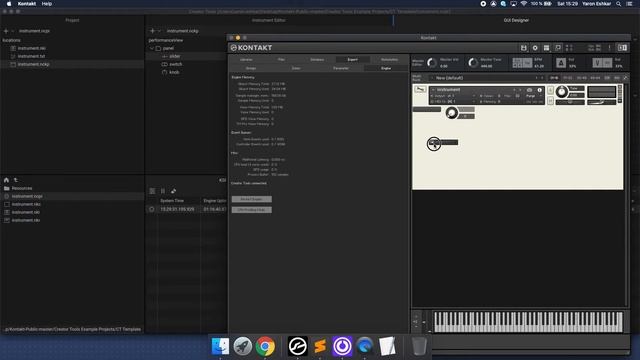Screen dimensions: 640x360
Task: Switch to the Automation tab in Kontakt browser
Action: click(x=389, y=60)
